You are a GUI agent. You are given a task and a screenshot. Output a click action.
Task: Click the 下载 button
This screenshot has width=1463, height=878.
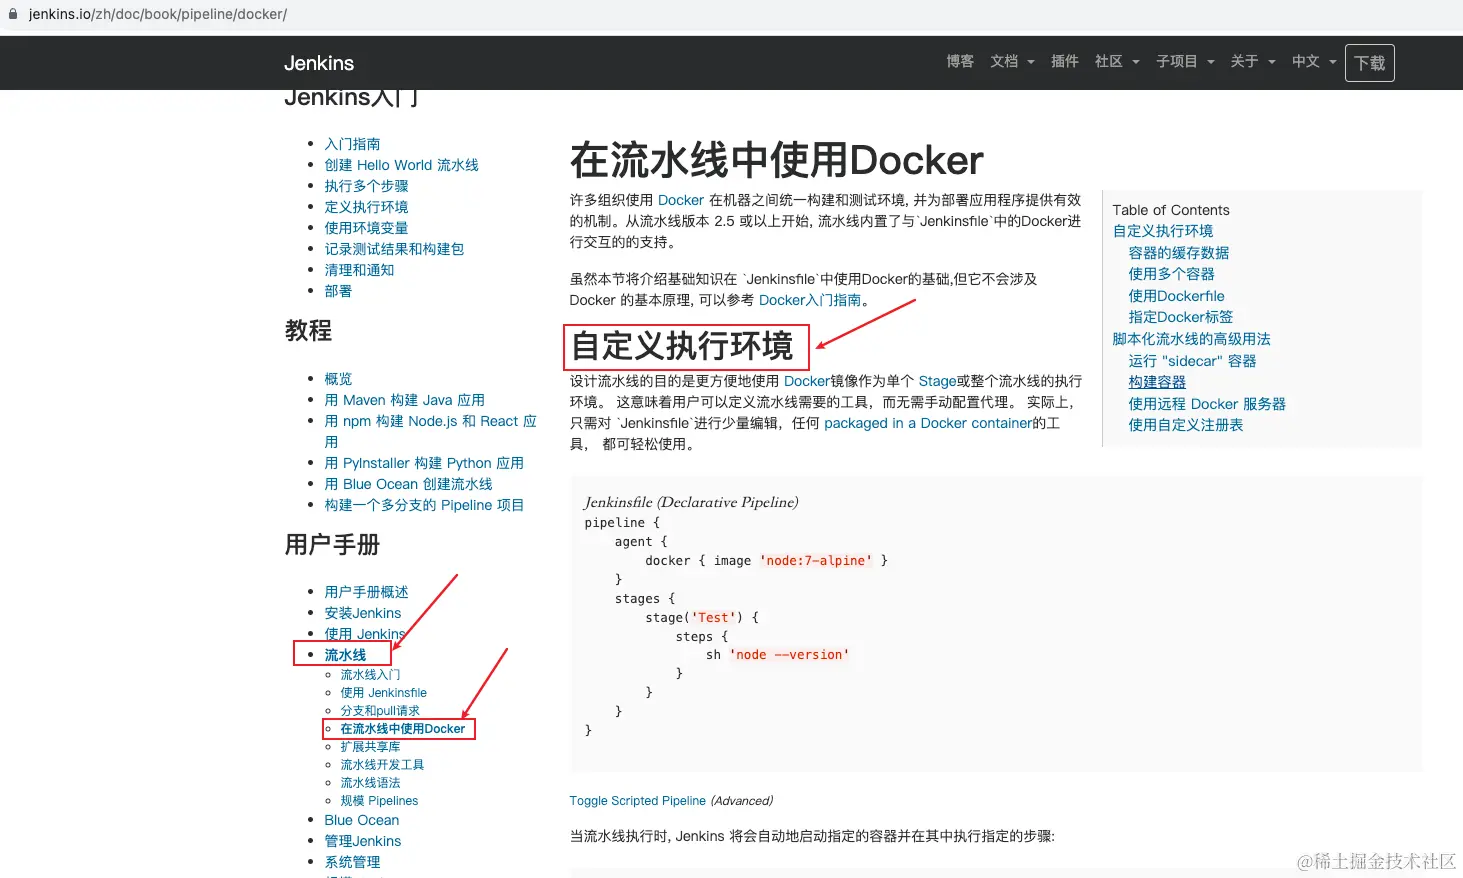pyautogui.click(x=1370, y=63)
